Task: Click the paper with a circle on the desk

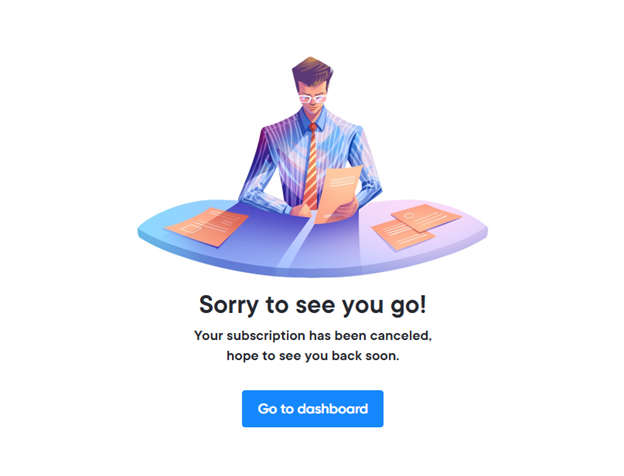Action: coord(426,218)
